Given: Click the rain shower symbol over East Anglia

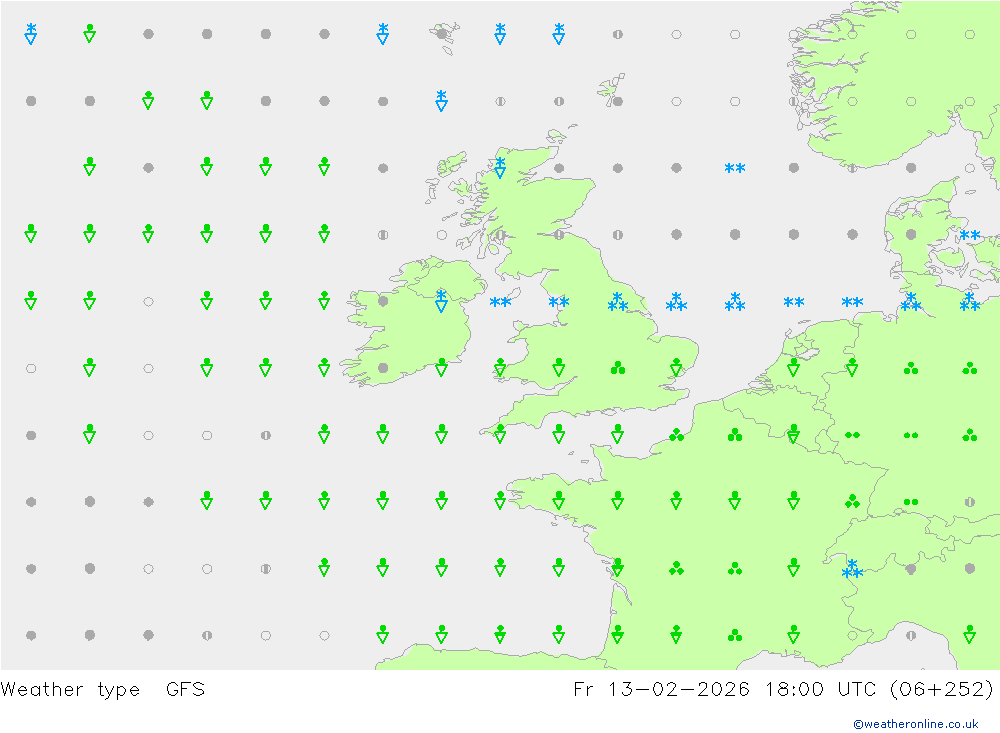Looking at the screenshot, I should 676,367.
